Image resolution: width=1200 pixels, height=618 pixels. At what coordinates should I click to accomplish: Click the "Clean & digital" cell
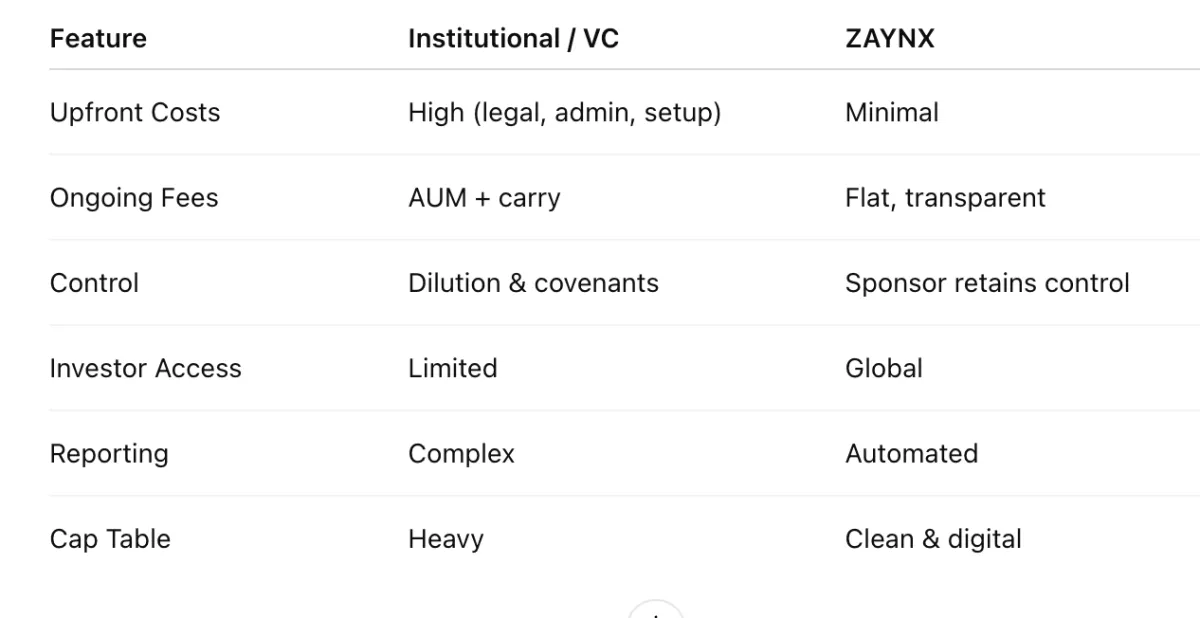[x=933, y=539]
